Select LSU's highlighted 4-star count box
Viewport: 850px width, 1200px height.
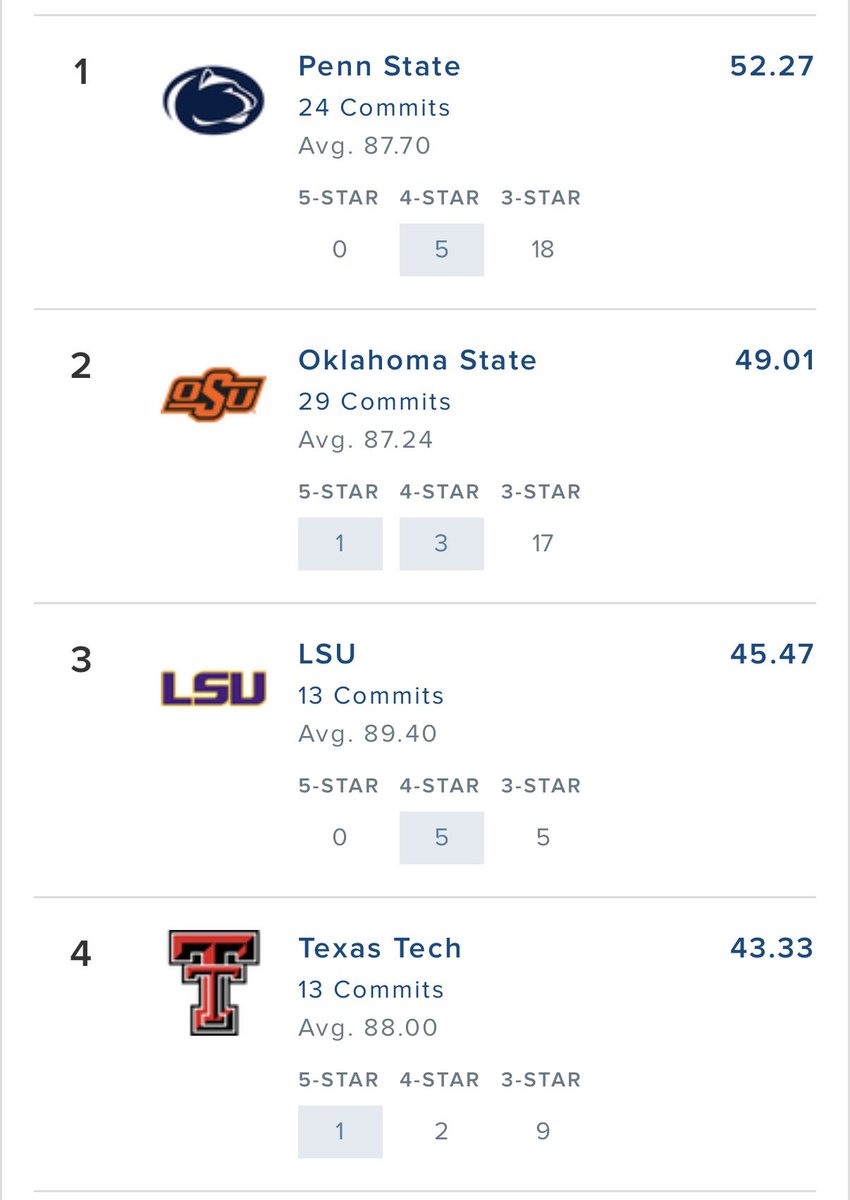pyautogui.click(x=441, y=837)
